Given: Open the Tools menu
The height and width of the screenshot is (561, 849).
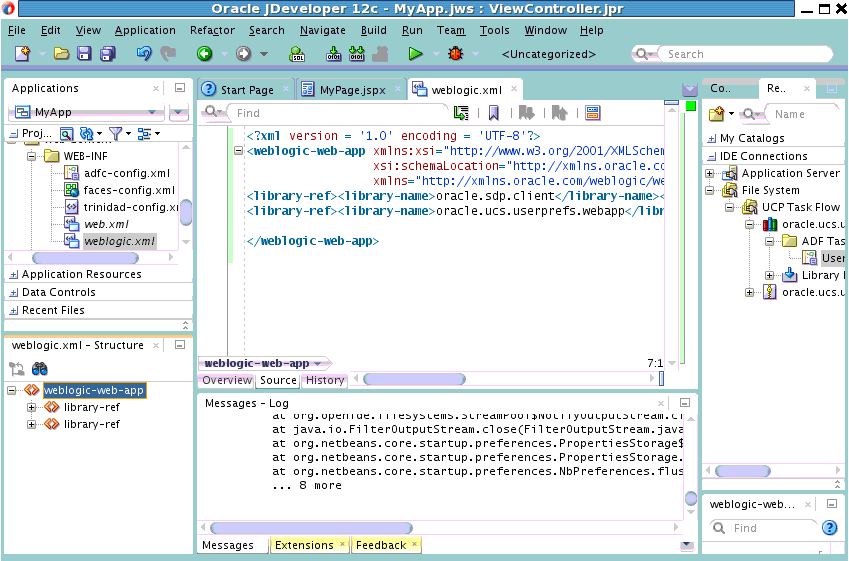Looking at the screenshot, I should (x=494, y=30).
